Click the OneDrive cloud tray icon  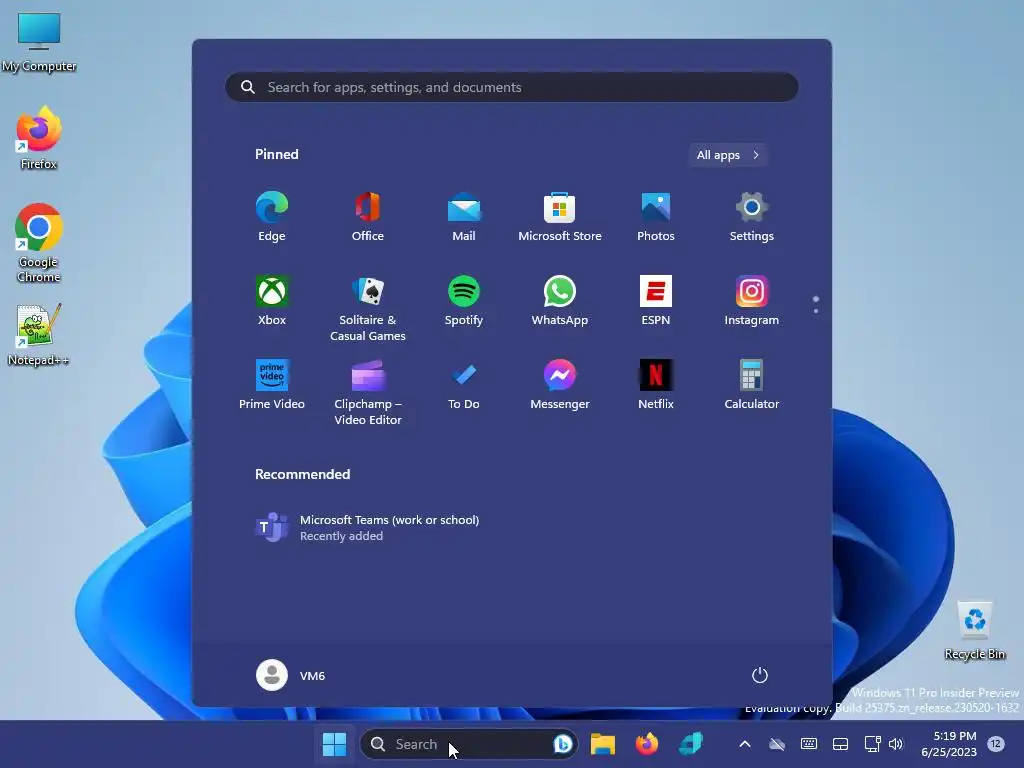tap(776, 744)
